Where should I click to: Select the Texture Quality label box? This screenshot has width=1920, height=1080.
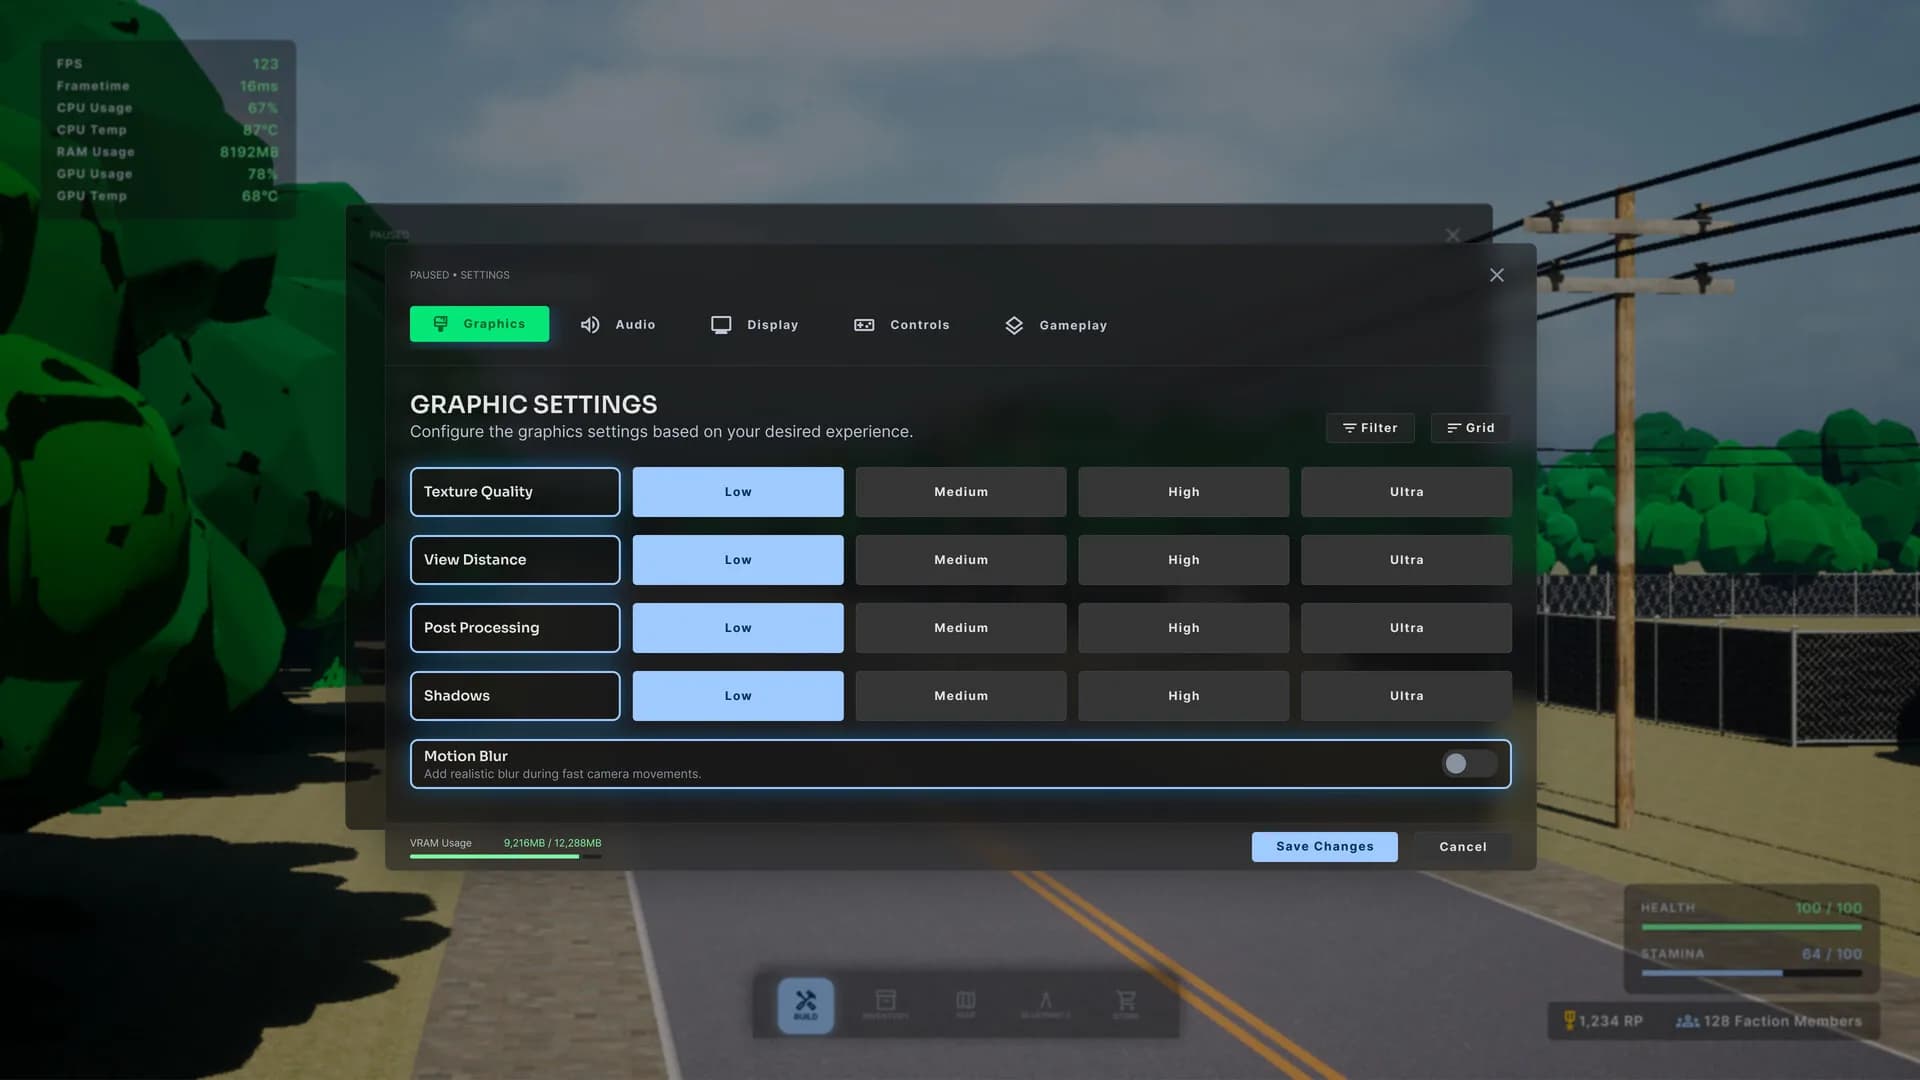[515, 492]
